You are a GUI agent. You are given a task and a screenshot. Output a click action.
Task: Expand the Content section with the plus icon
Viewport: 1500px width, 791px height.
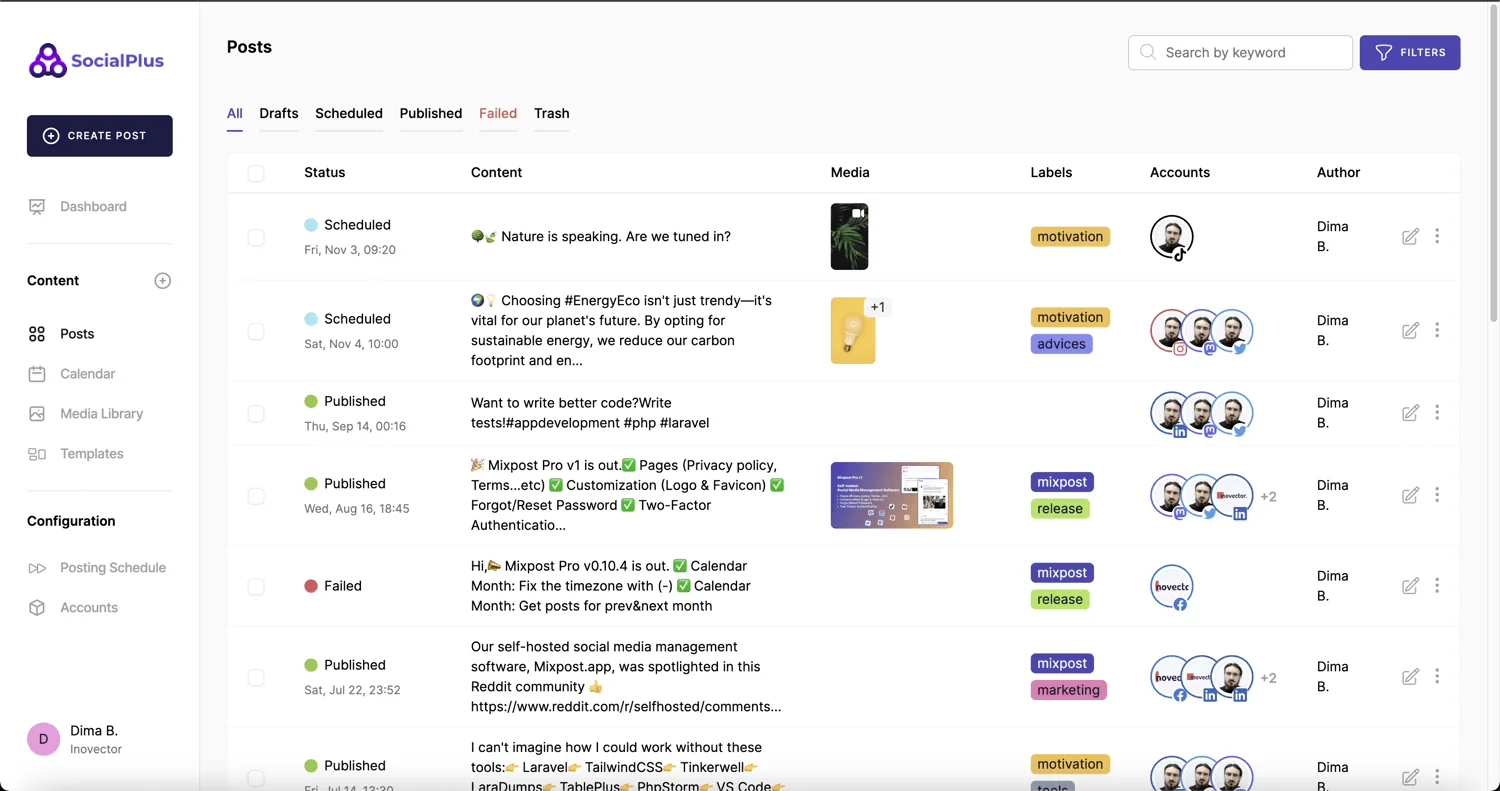(x=162, y=280)
